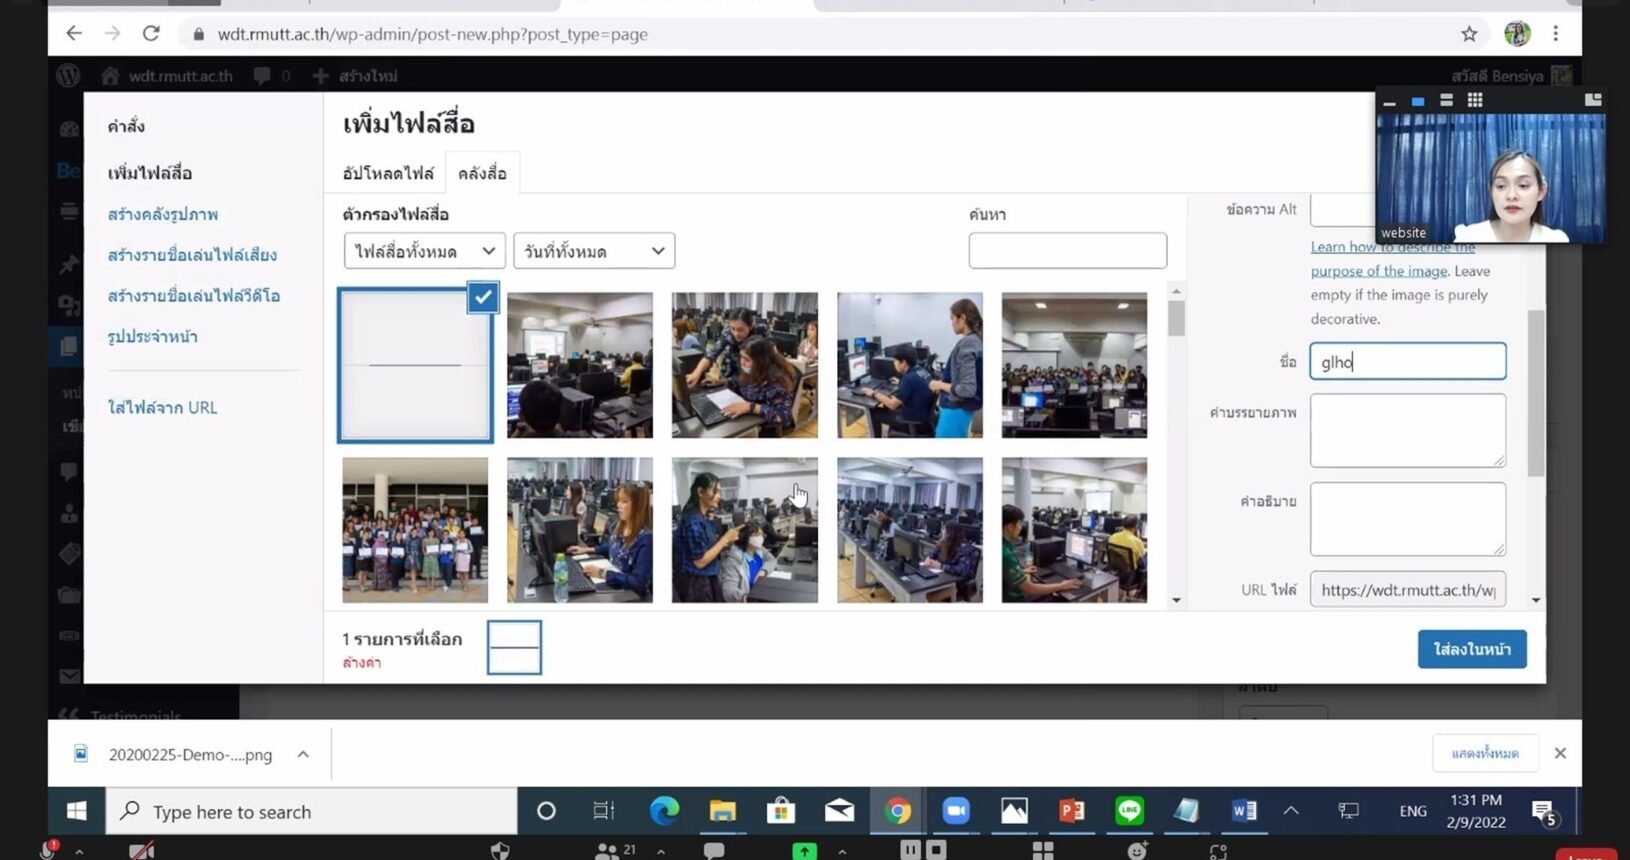Click the Chrome address bar
Image resolution: width=1630 pixels, height=860 pixels.
(820, 34)
